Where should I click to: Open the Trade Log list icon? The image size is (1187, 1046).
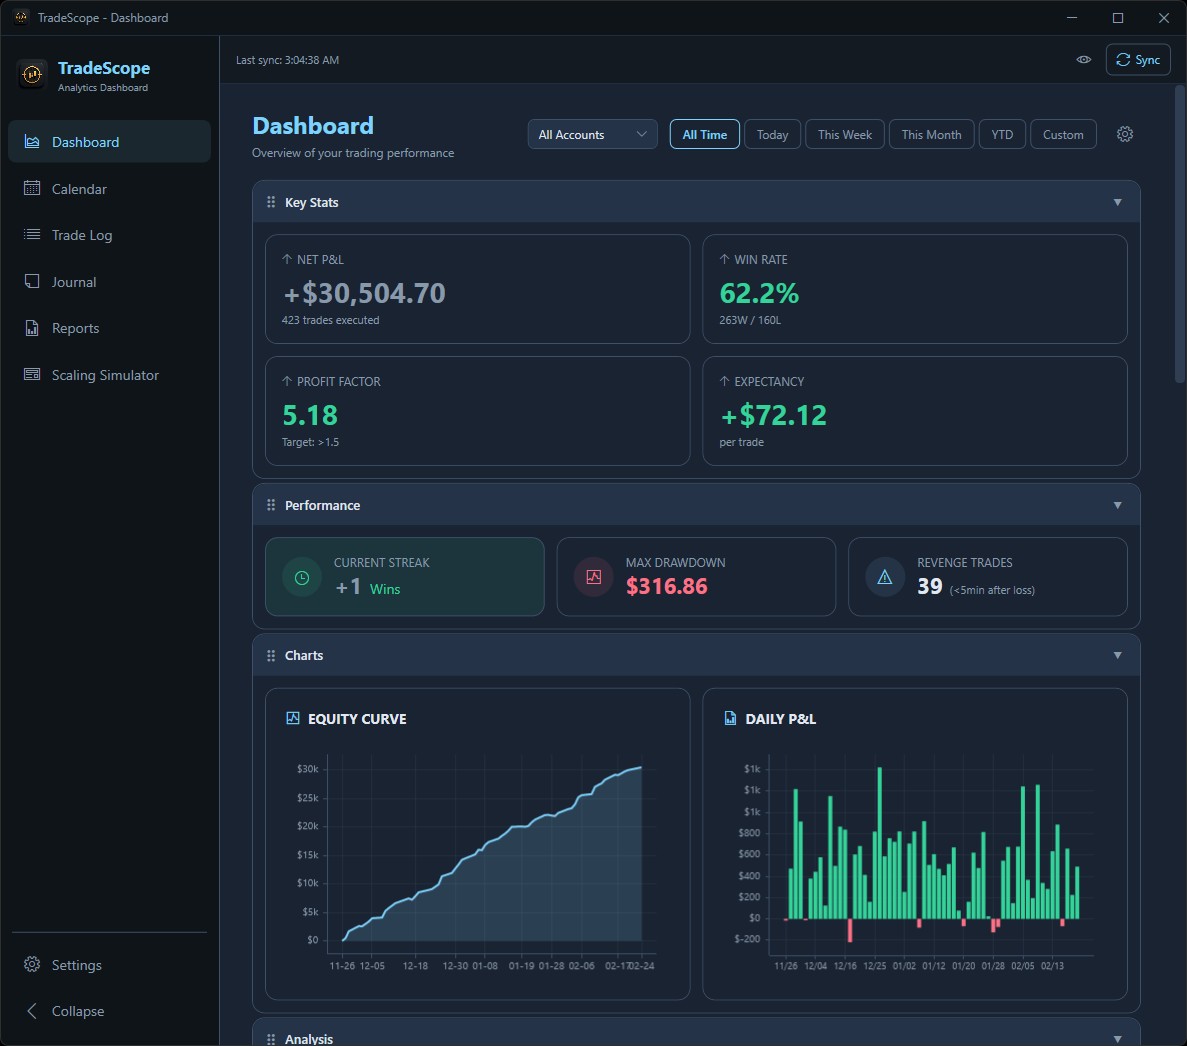click(32, 235)
